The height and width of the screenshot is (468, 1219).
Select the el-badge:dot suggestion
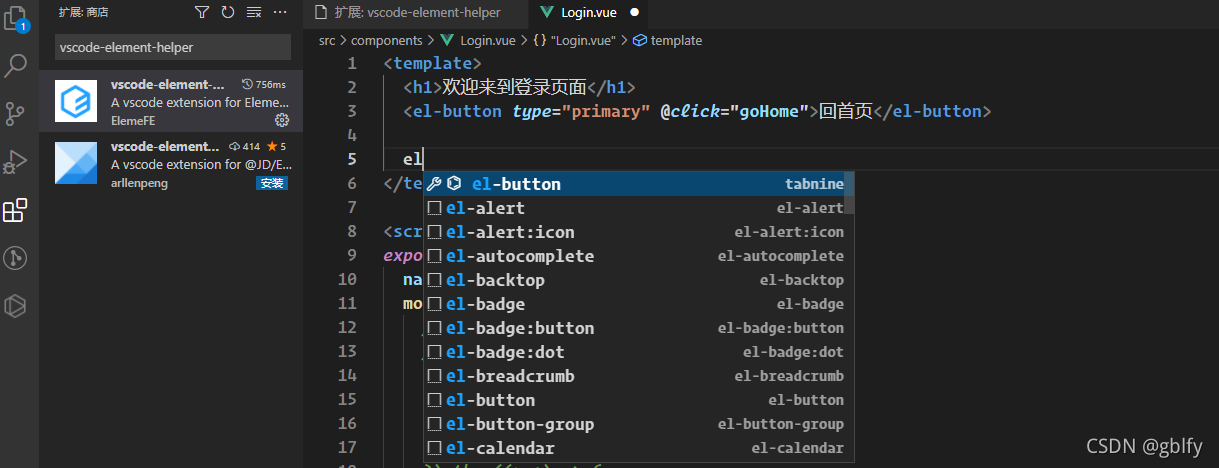coord(639,352)
